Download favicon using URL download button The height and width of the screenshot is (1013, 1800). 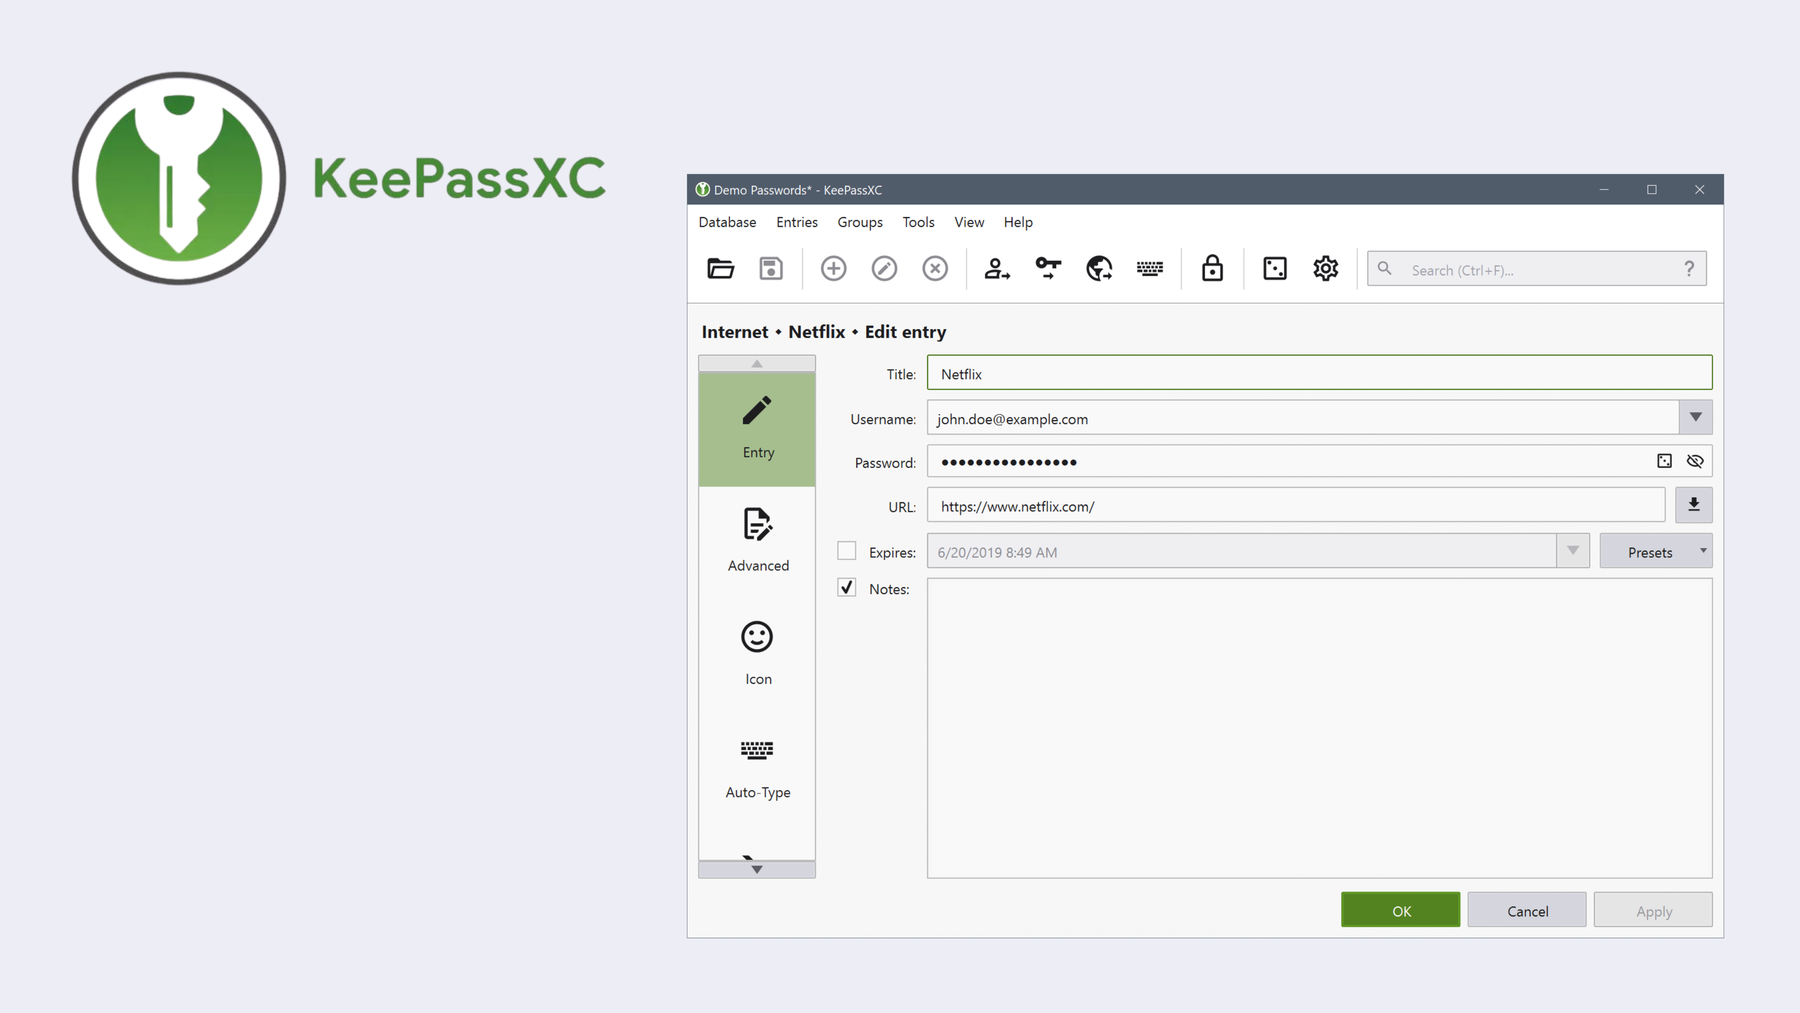click(1694, 505)
